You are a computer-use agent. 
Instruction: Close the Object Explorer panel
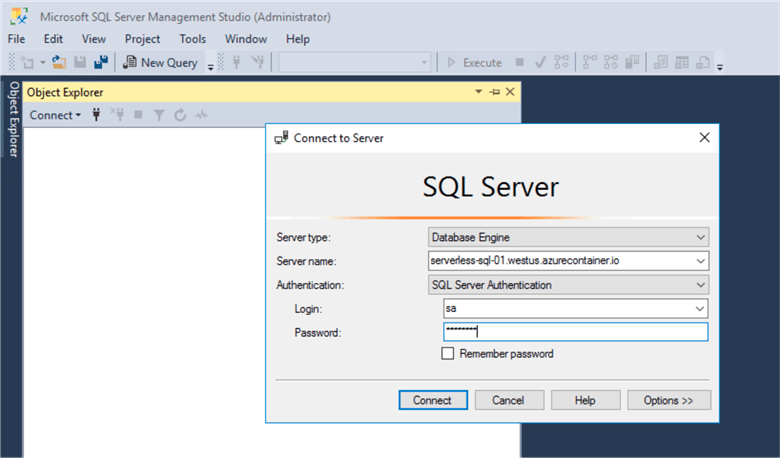(x=510, y=92)
